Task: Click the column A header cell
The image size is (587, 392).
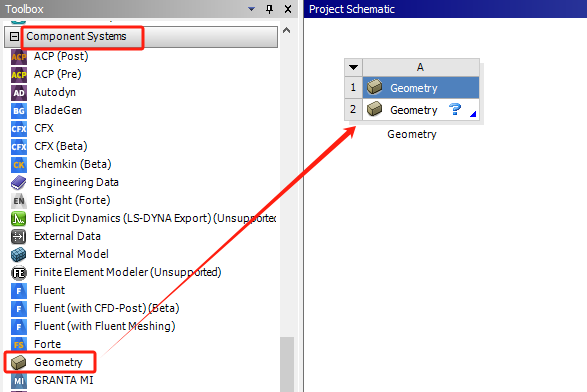Action: click(421, 67)
